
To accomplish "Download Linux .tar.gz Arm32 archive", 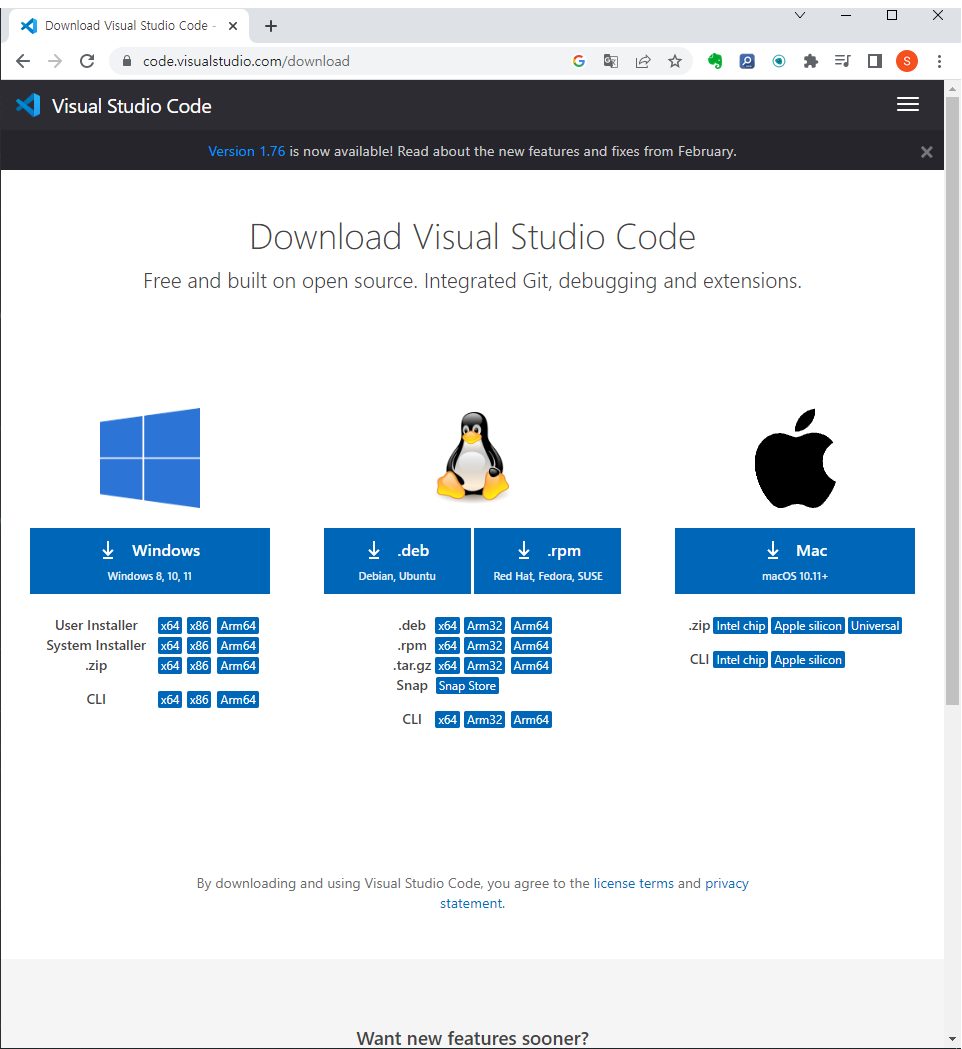I will (484, 666).
